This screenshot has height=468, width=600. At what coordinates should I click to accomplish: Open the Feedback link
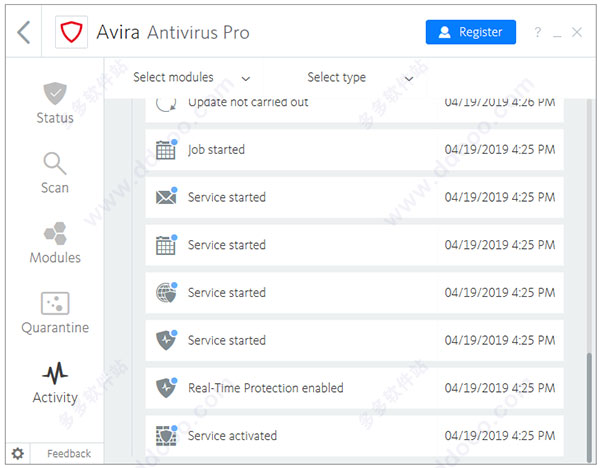pyautogui.click(x=69, y=454)
